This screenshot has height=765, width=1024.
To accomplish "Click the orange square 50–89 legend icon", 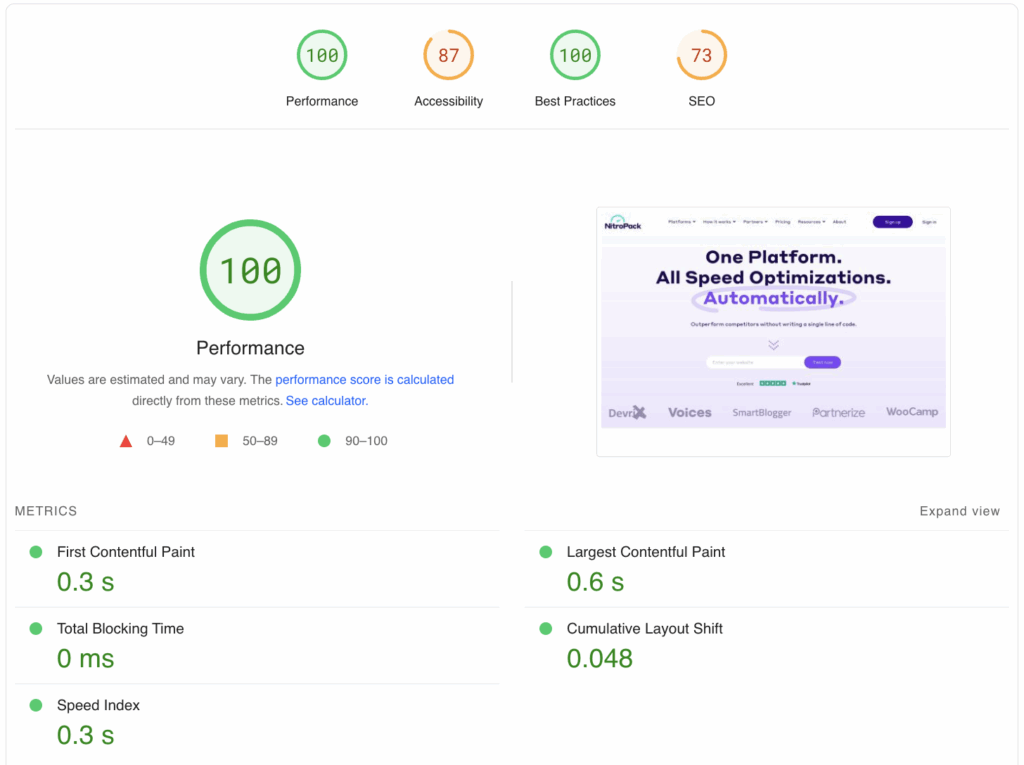I will 222,439.
